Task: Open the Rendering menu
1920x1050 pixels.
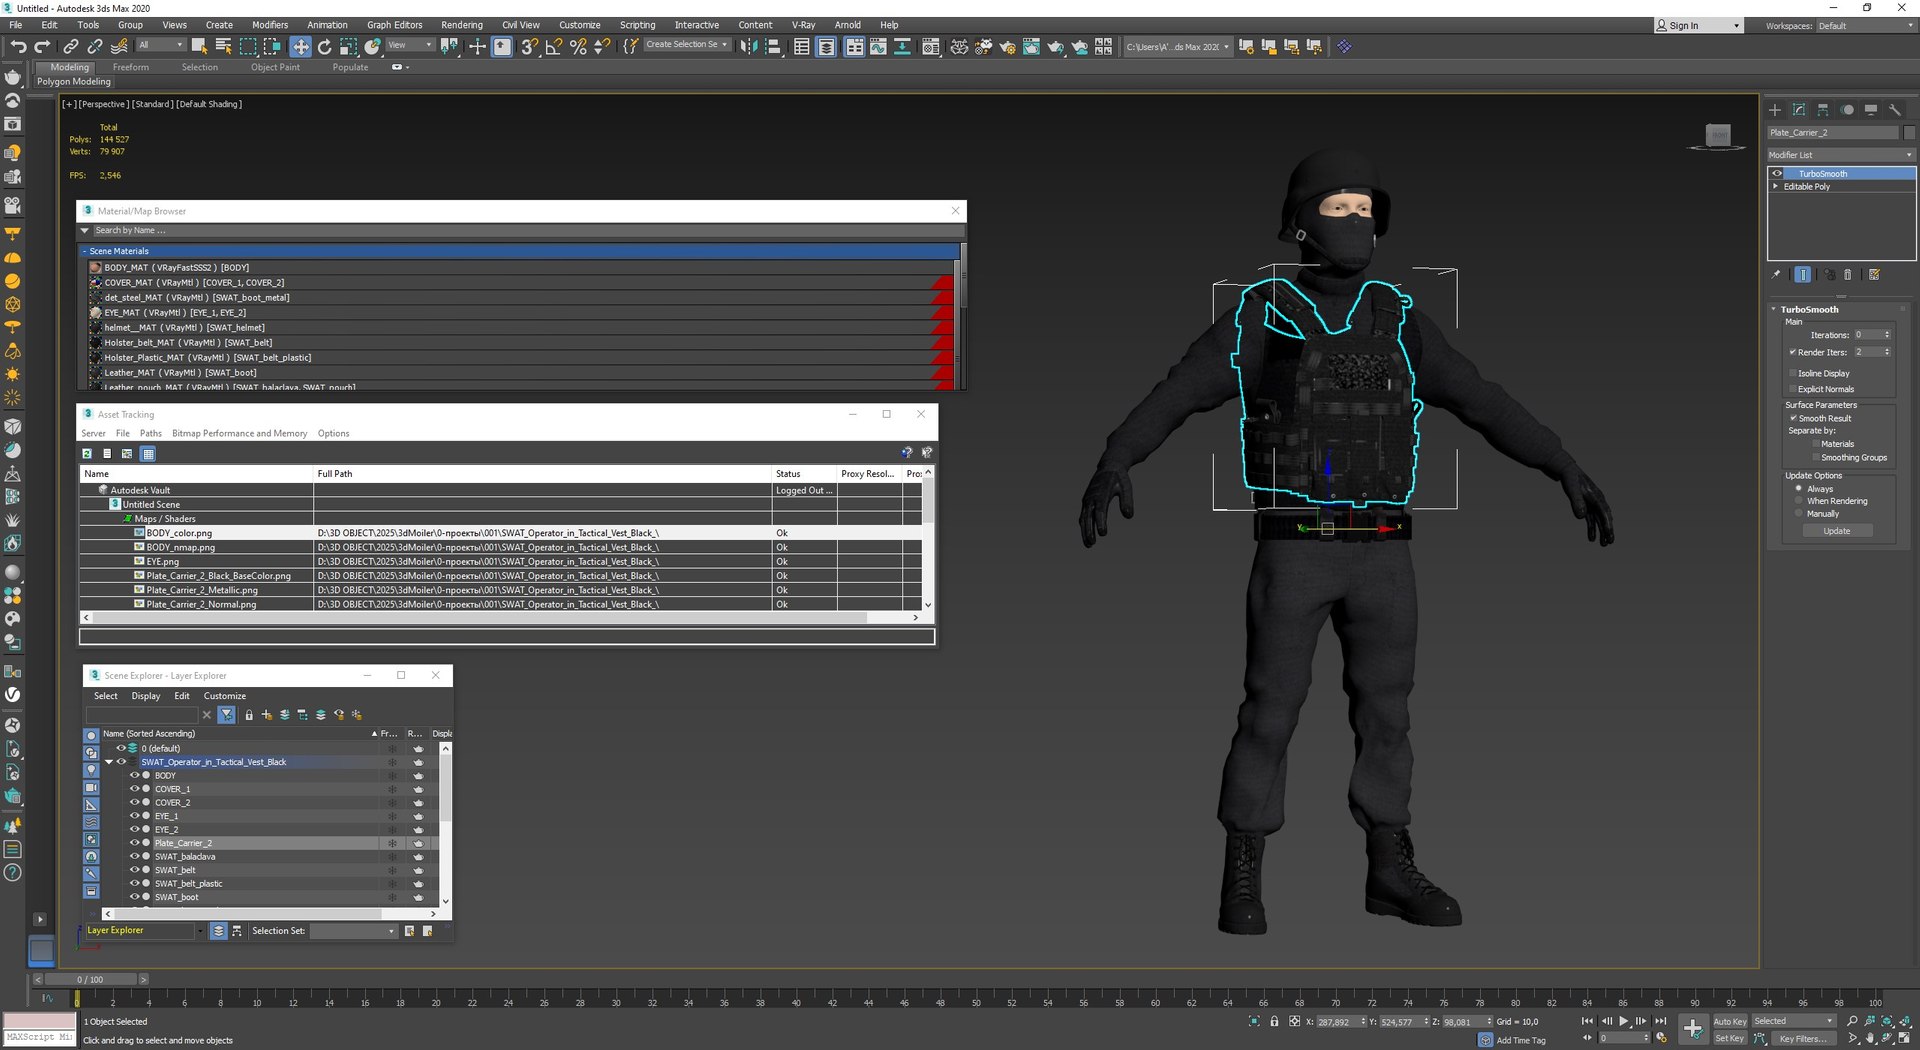Action: tap(461, 25)
